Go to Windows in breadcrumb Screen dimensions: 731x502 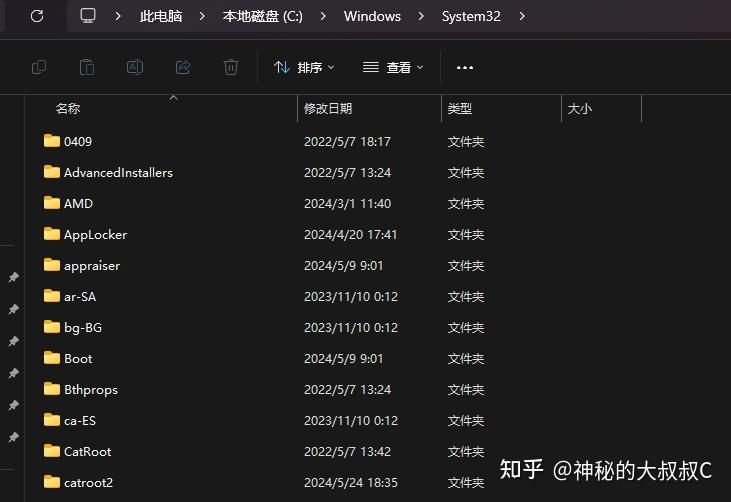click(x=372, y=16)
